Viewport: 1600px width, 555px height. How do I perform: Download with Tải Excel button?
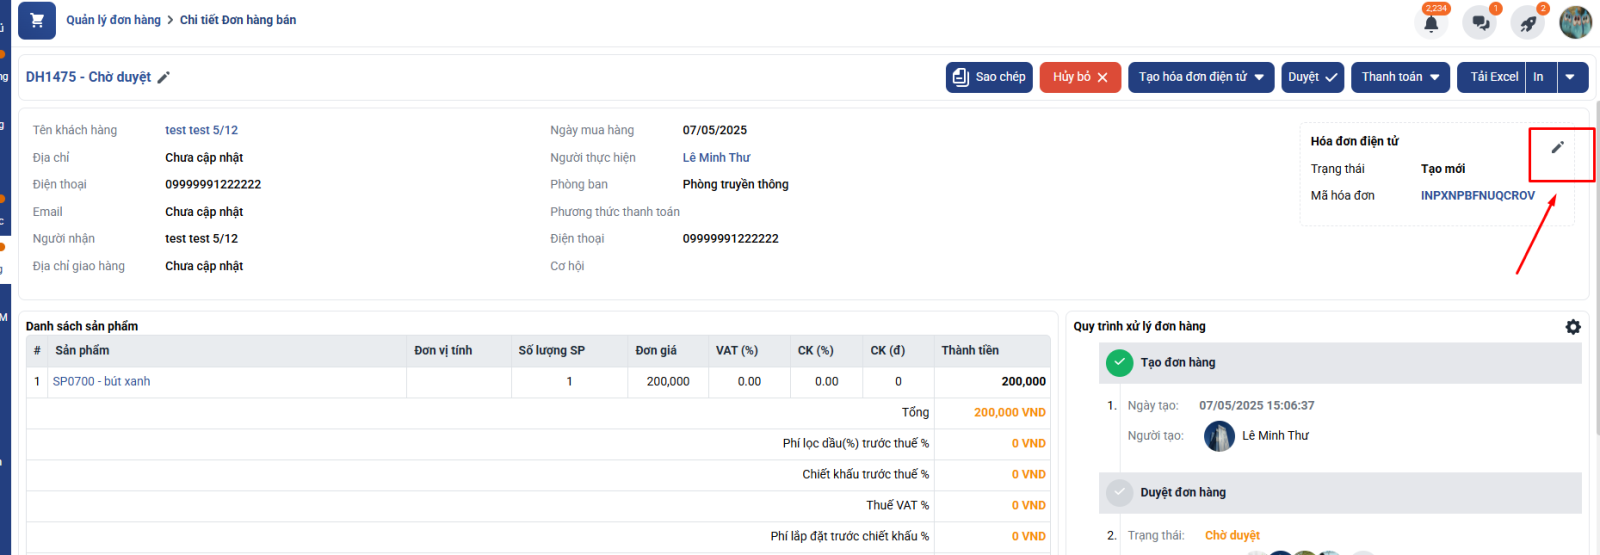pos(1493,77)
